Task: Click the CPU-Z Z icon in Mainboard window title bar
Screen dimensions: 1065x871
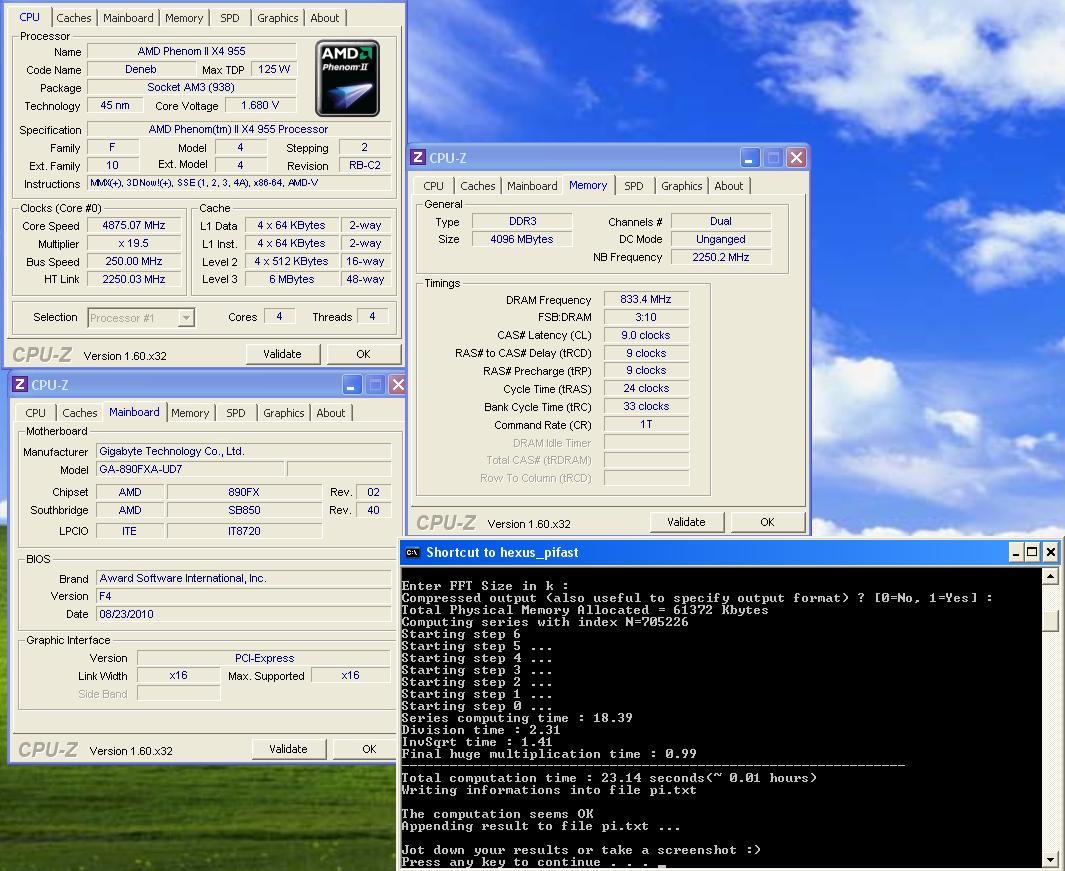Action: 20,385
